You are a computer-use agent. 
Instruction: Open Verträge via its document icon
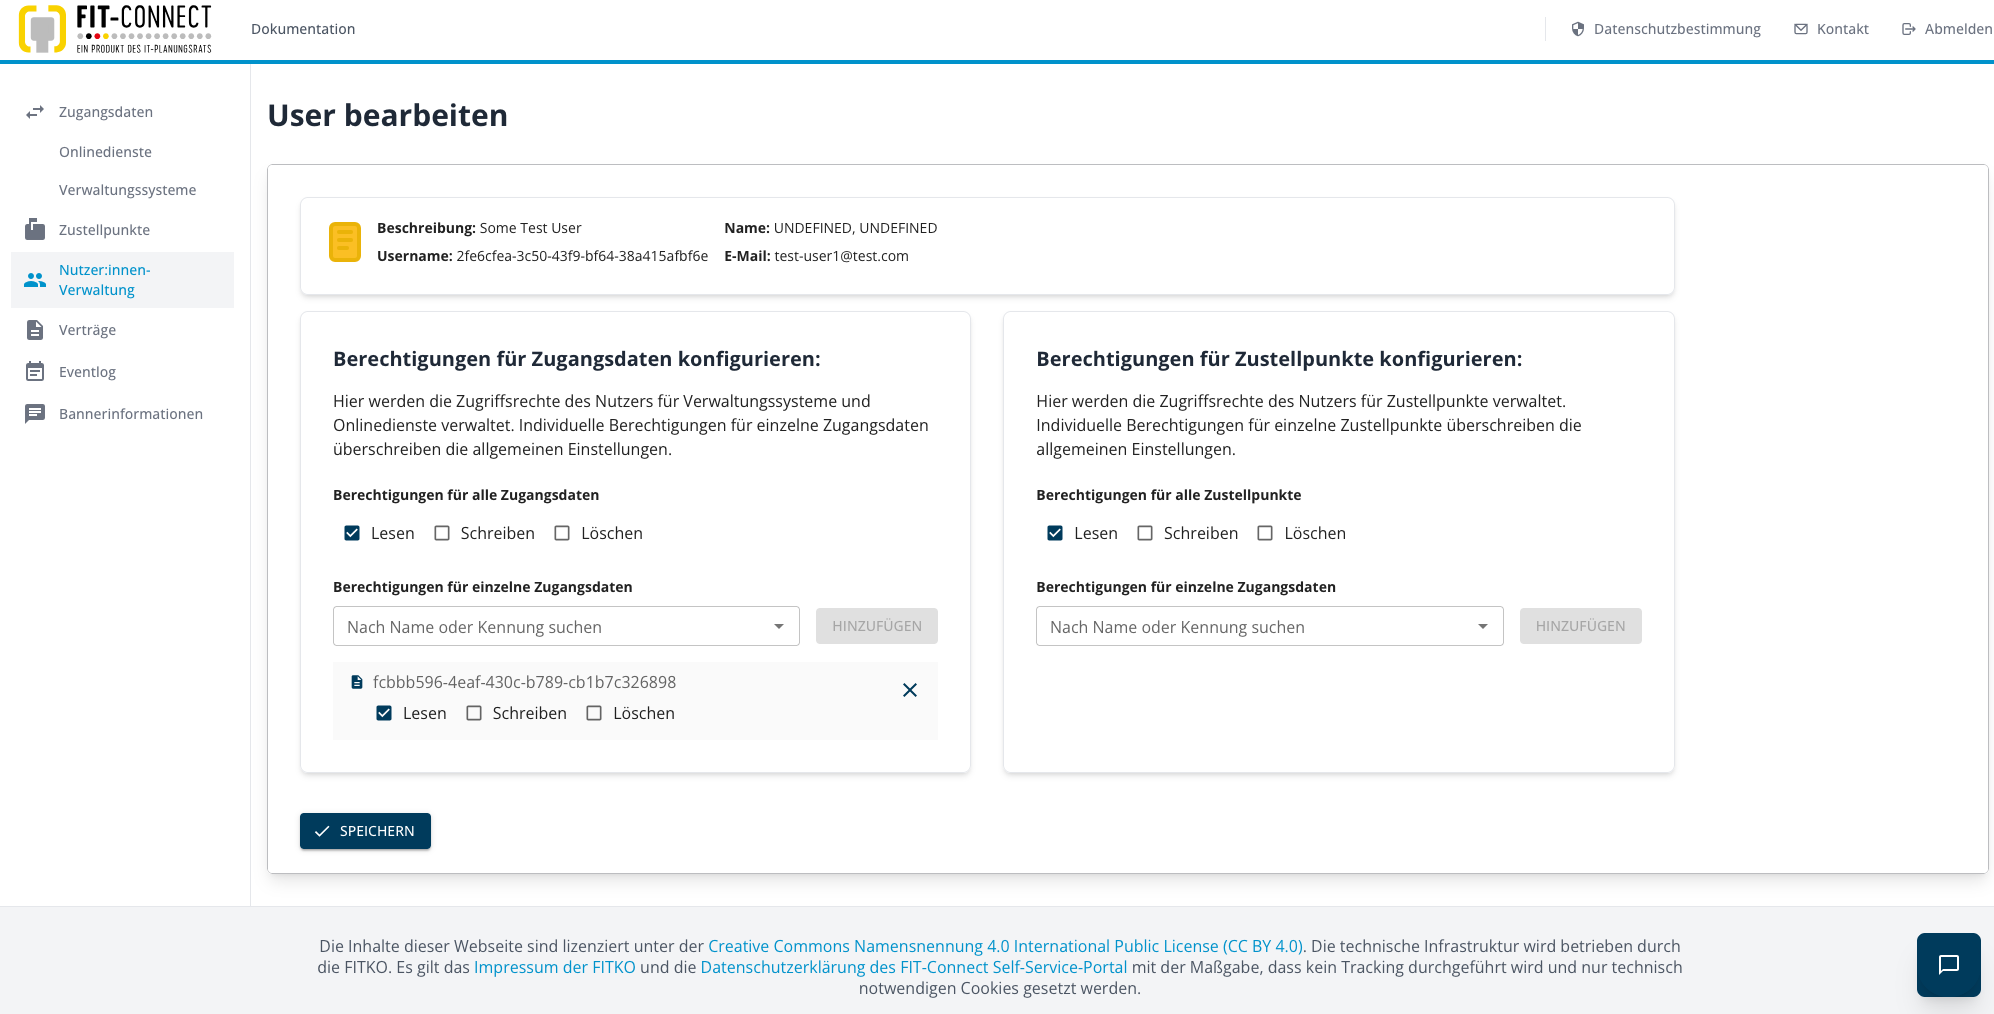[35, 330]
